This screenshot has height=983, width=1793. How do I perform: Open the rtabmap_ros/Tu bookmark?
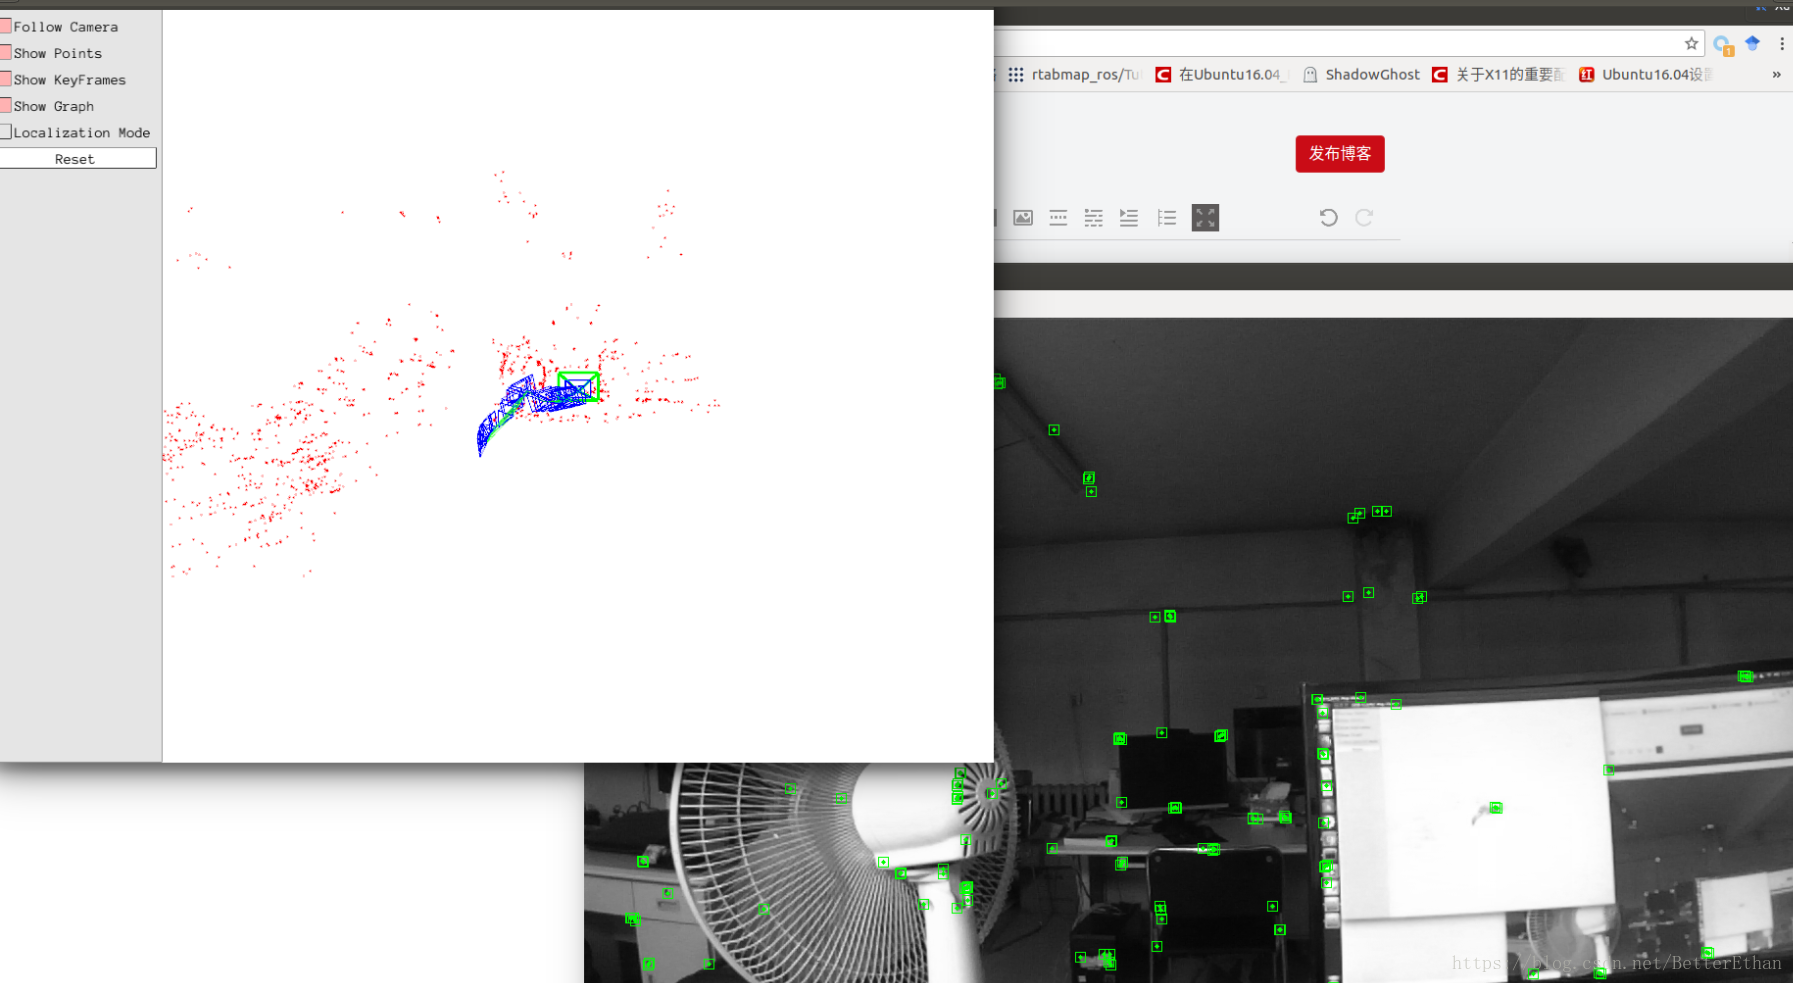pos(1074,74)
